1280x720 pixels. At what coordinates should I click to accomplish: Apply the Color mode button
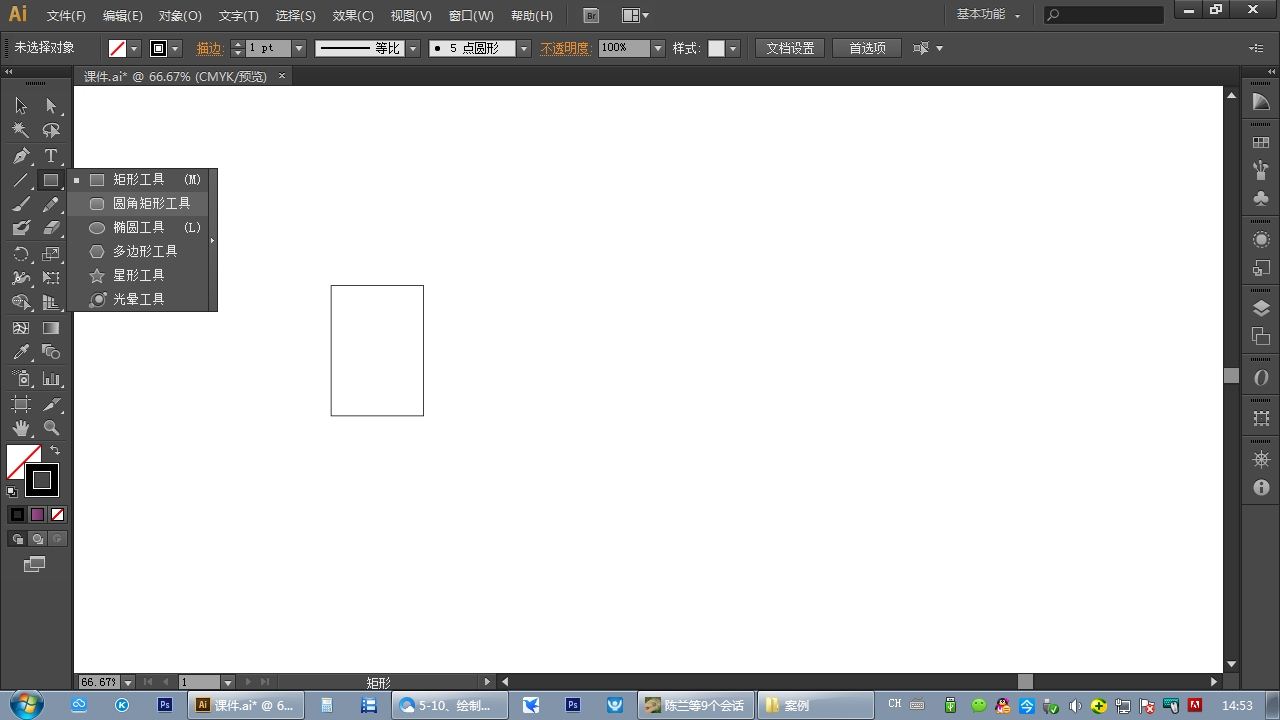(x=17, y=514)
